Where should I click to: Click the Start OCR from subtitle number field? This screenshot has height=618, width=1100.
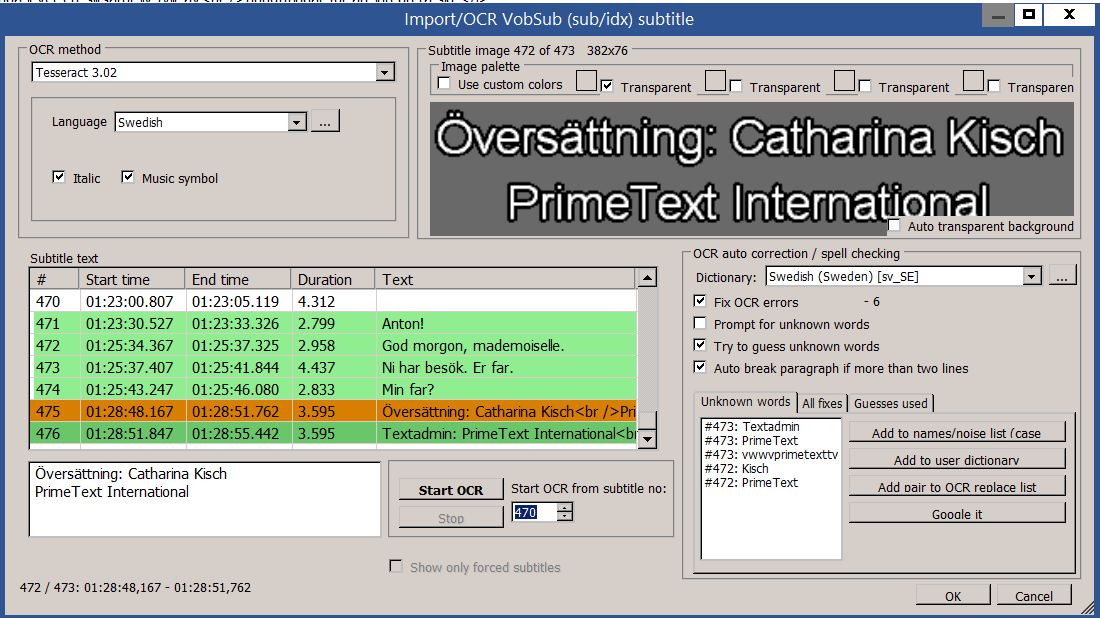pyautogui.click(x=535, y=512)
